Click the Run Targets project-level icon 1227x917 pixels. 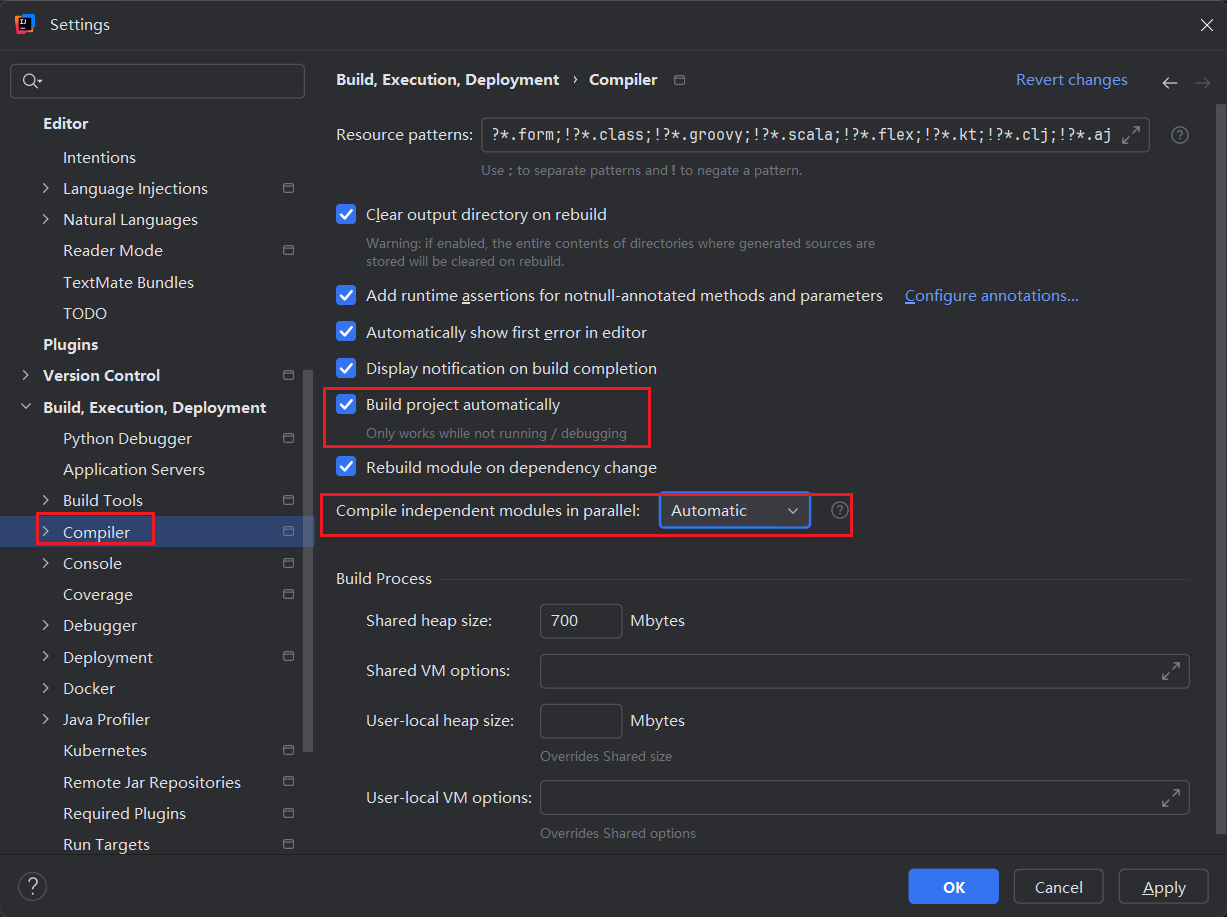288,844
